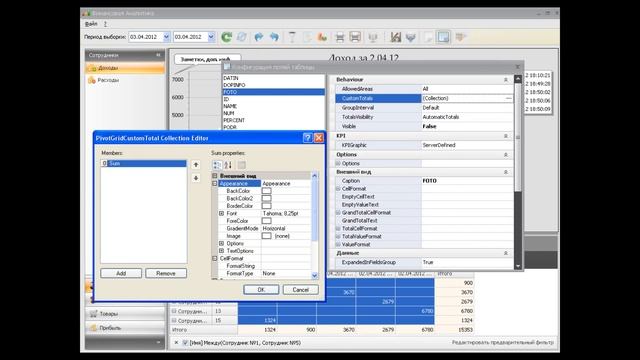Expand GrandTotalCellFormat property in field properties
The width and height of the screenshot is (640, 360).
[338, 213]
